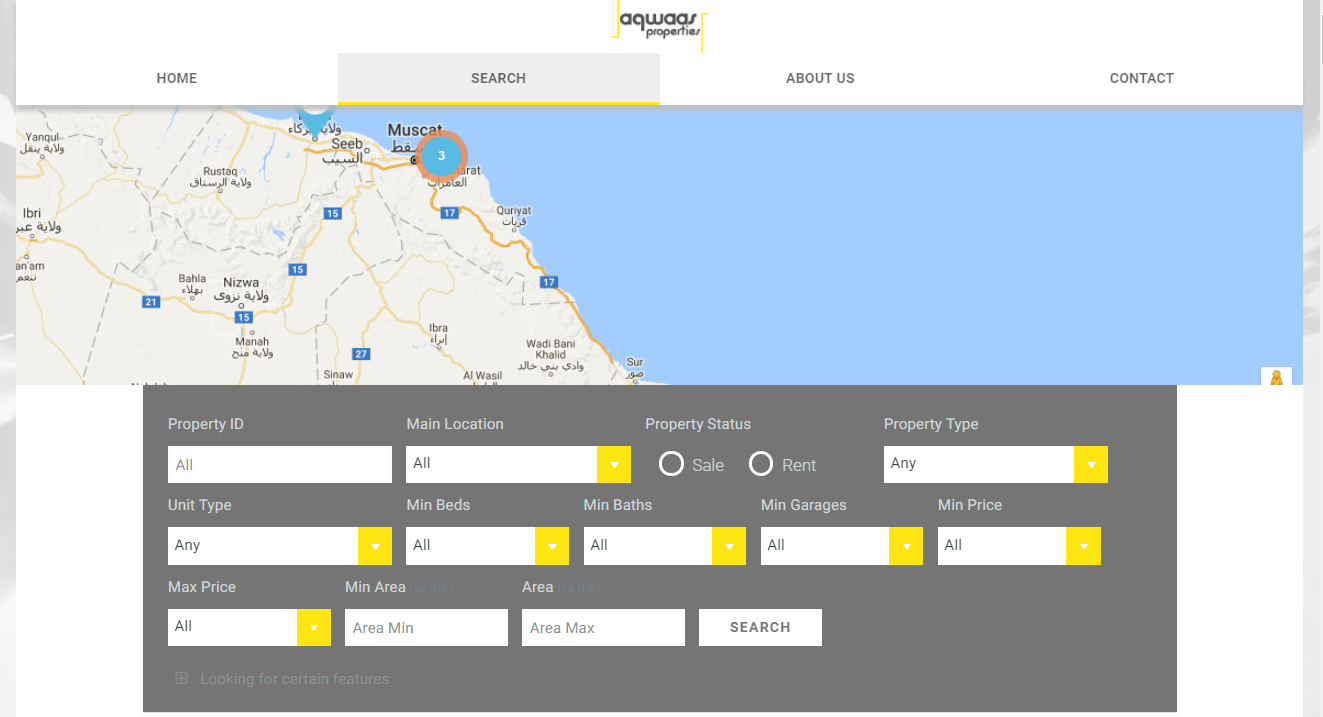Select the Sale radio button
Viewport: 1323px width, 717px height.
pyautogui.click(x=671, y=464)
